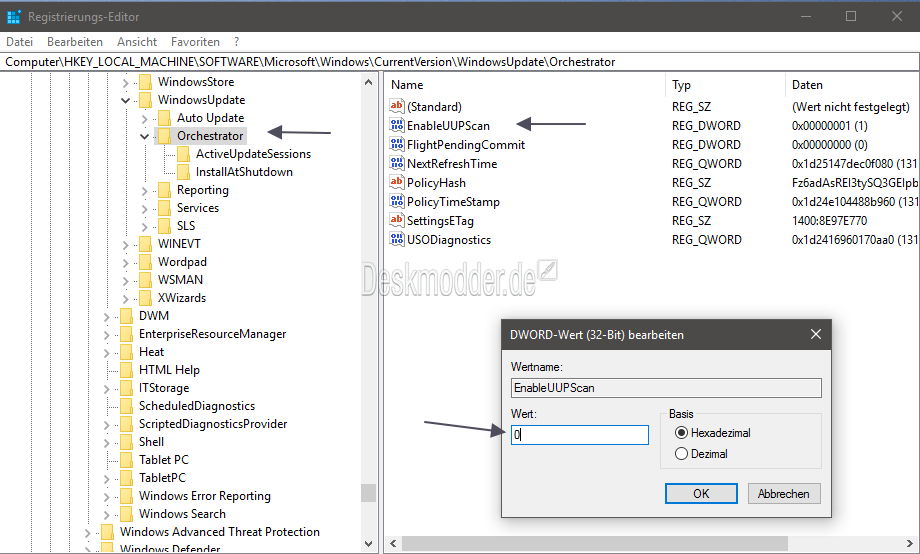Open the ? help menu

[x=236, y=42]
